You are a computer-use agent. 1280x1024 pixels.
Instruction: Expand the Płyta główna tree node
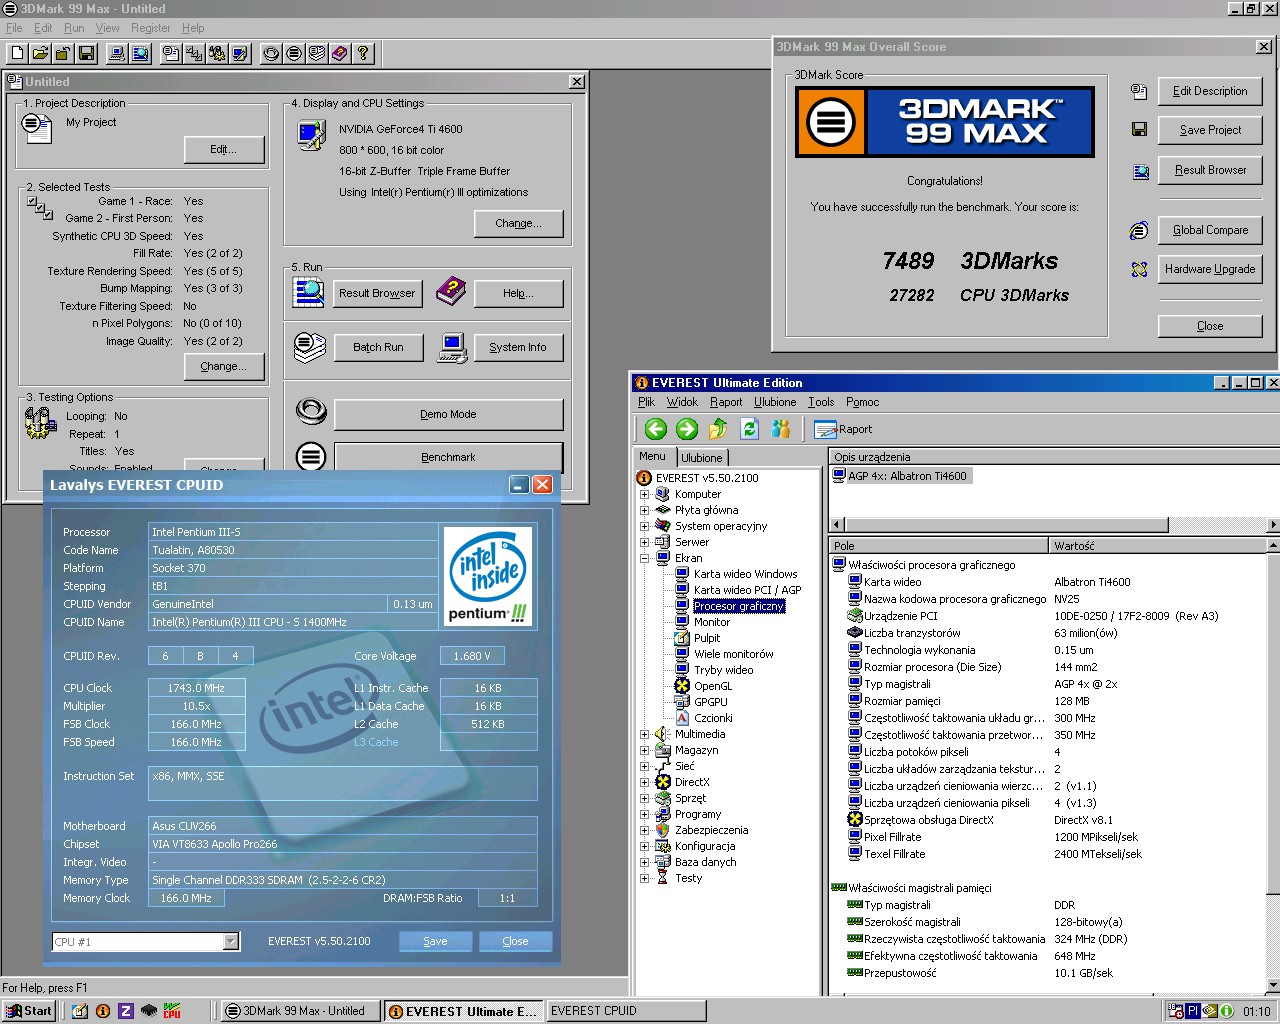tap(645, 510)
